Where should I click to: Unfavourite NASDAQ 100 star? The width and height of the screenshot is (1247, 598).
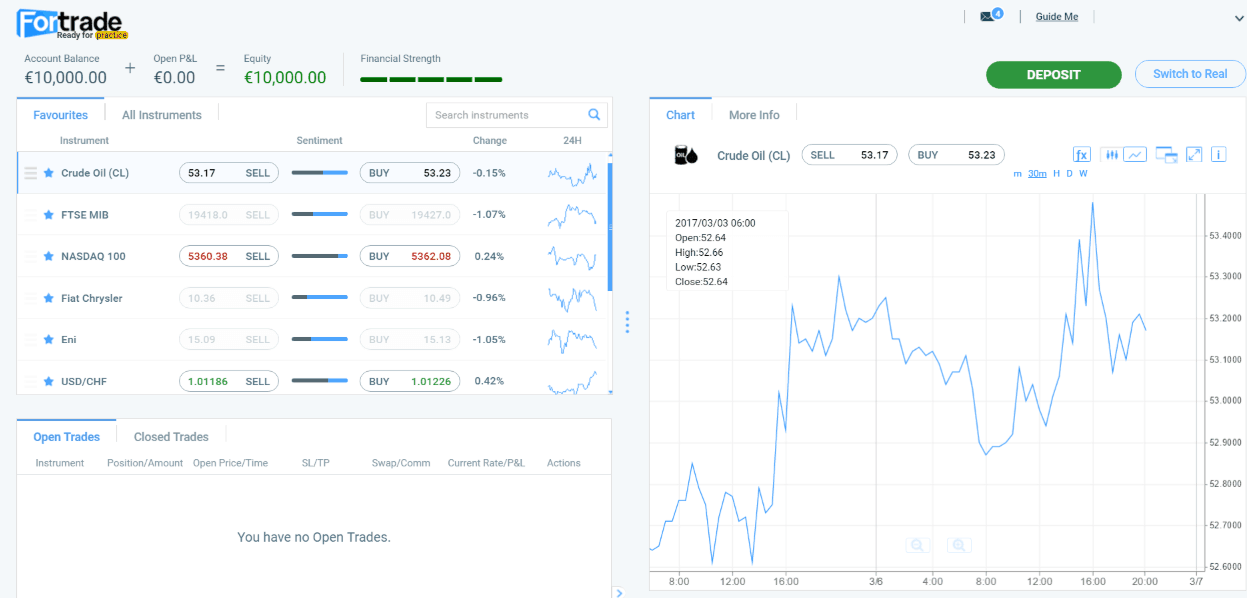click(48, 256)
